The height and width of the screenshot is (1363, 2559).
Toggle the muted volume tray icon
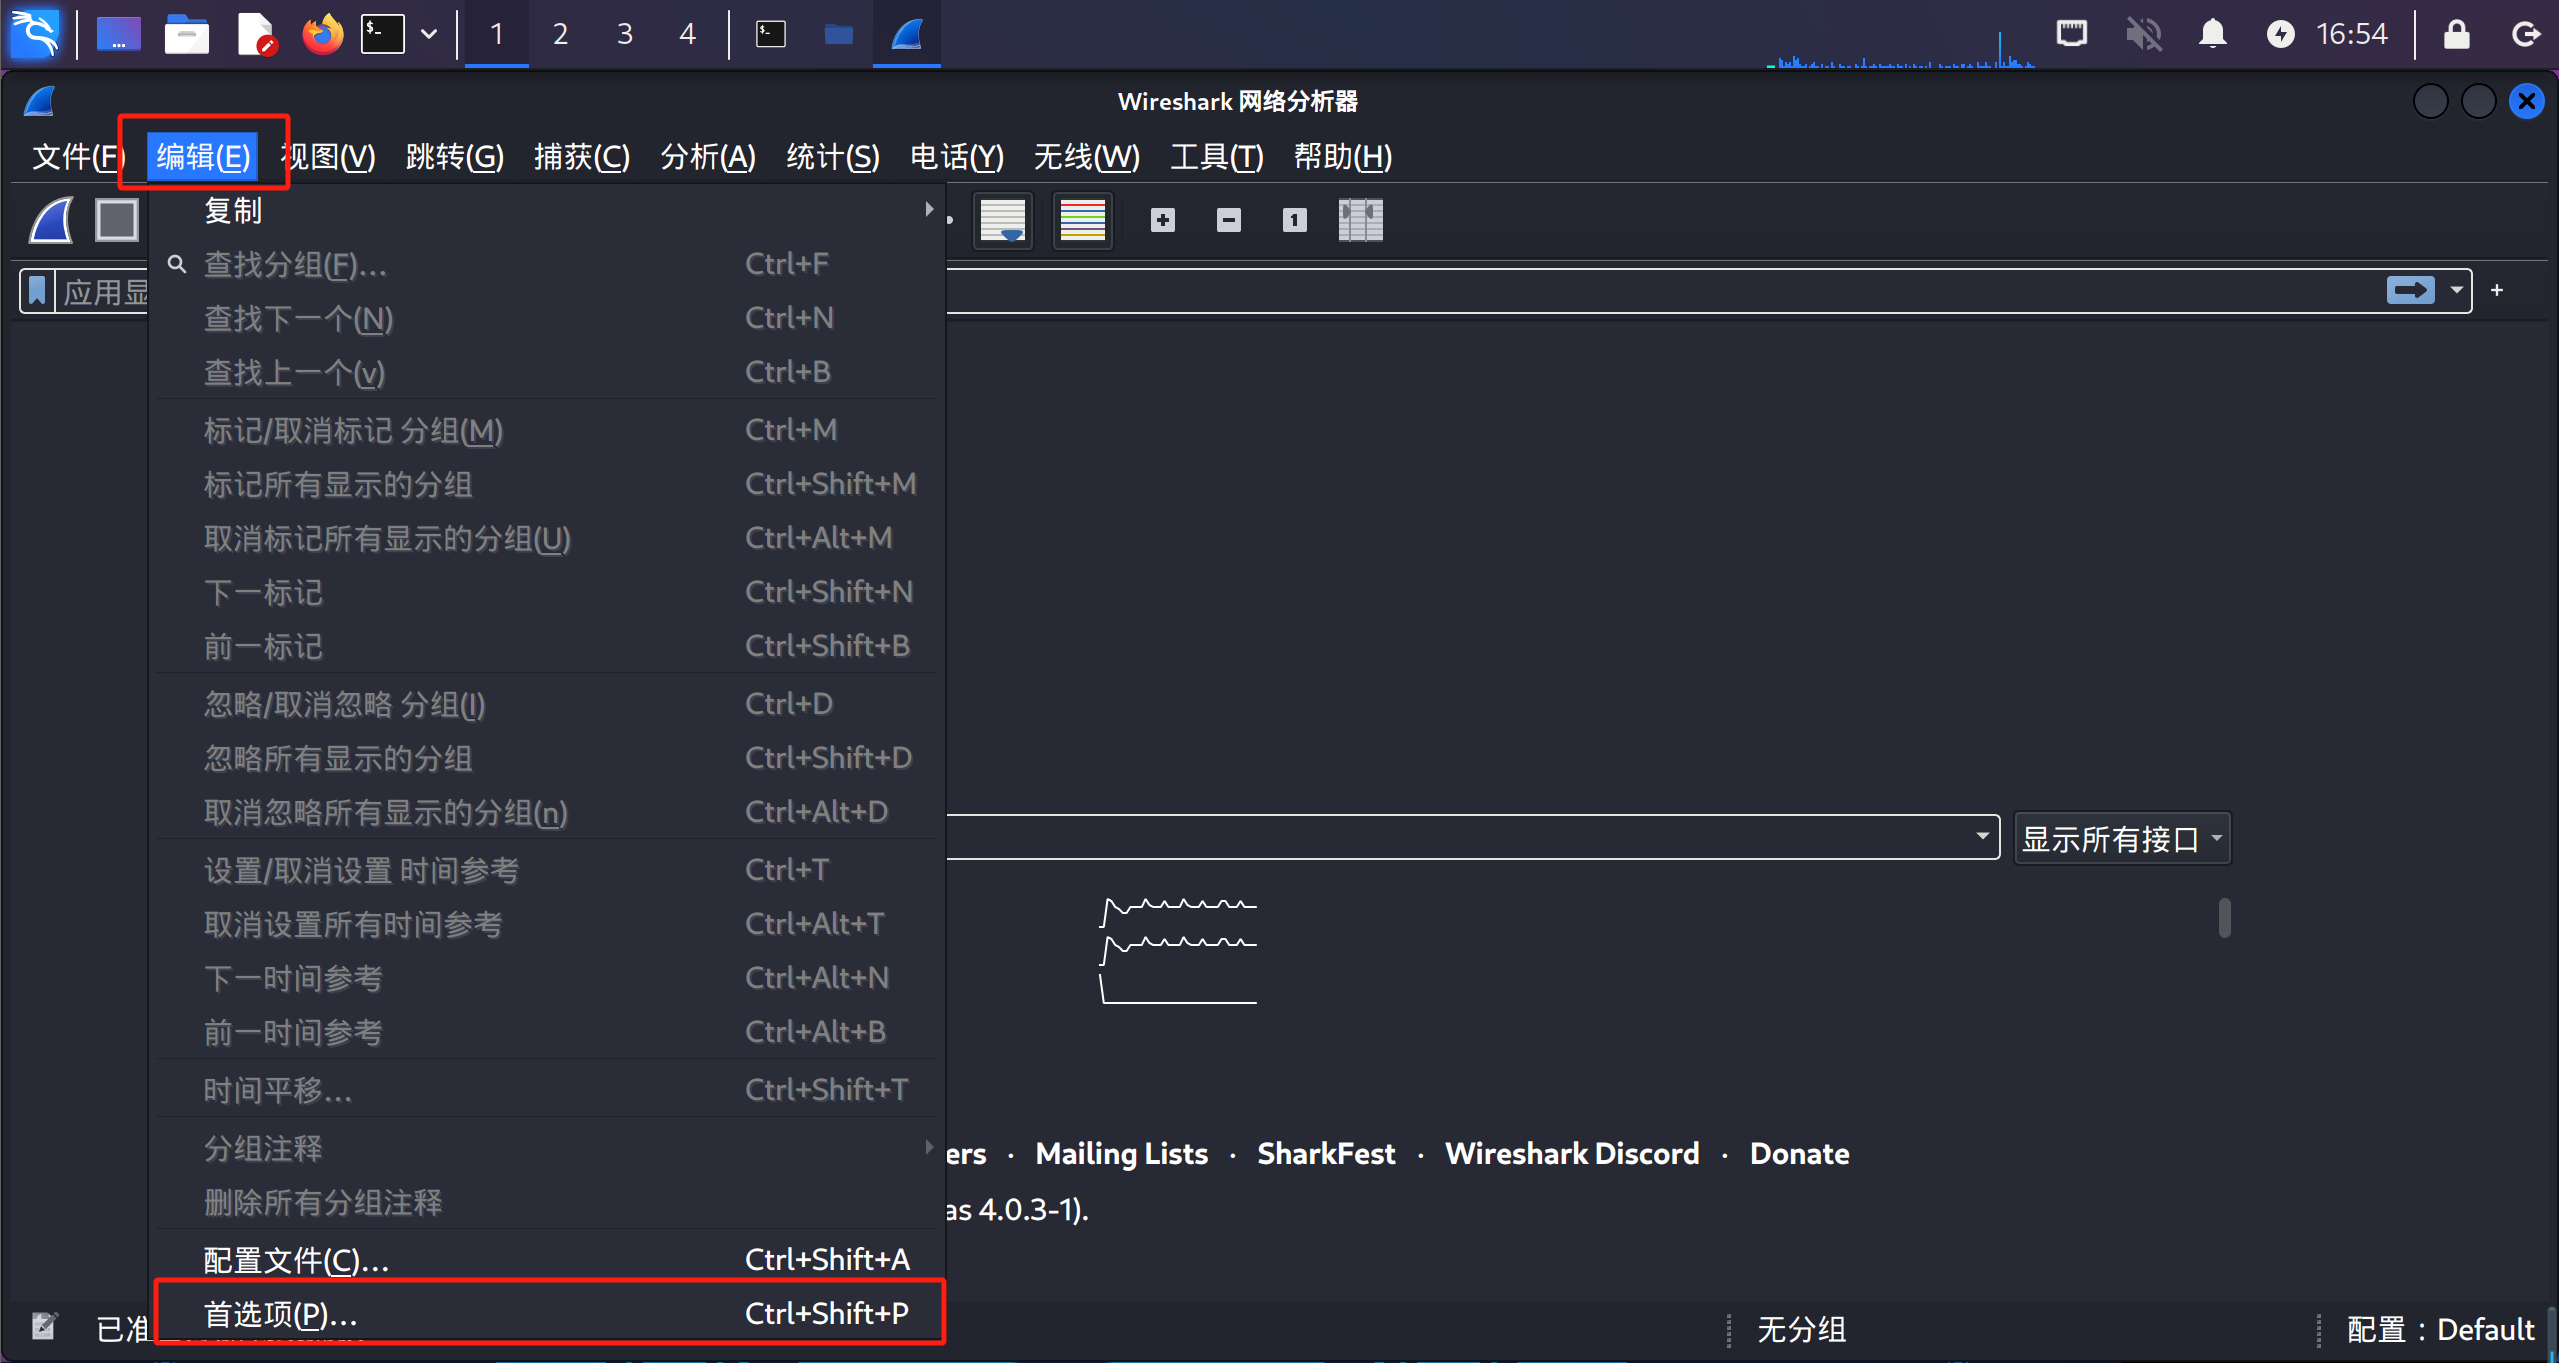pyautogui.click(x=2143, y=34)
